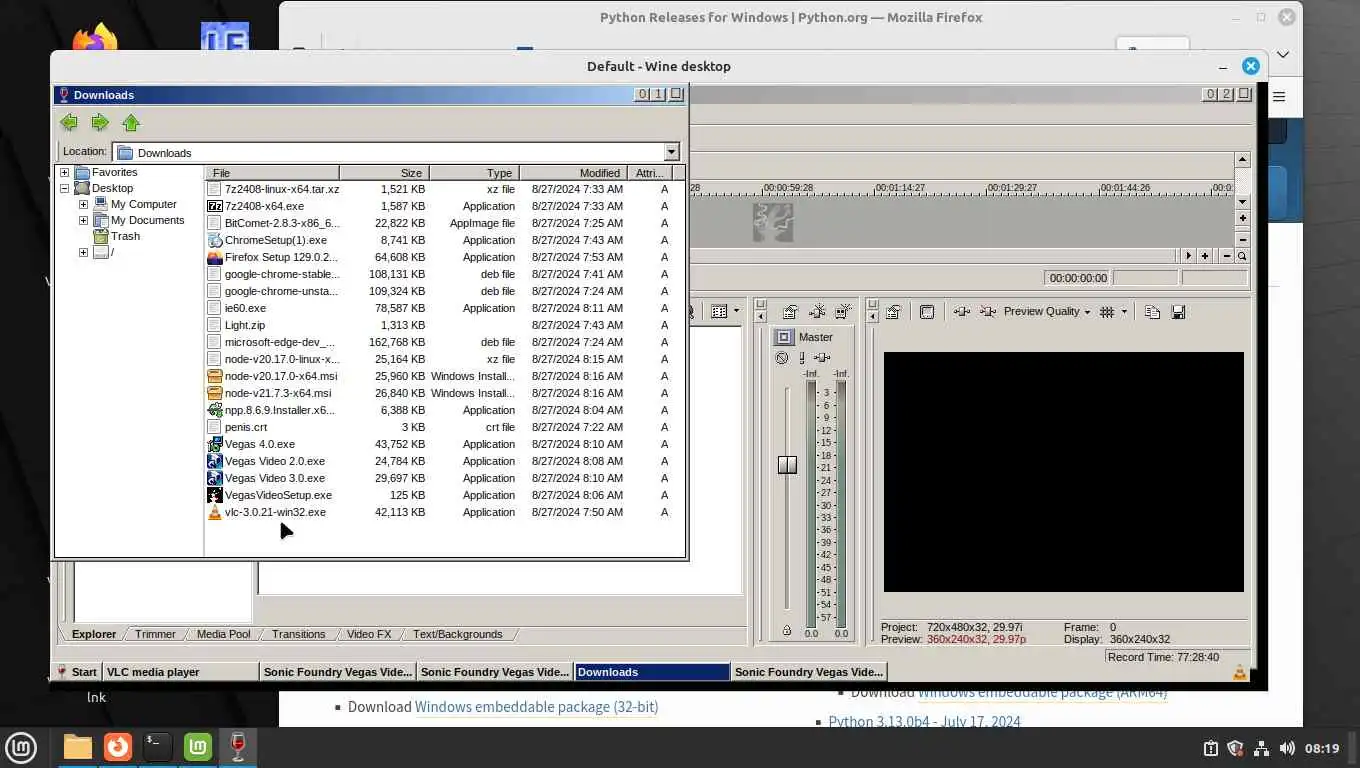Click the Firefox Setup file icon

pyautogui.click(x=214, y=257)
